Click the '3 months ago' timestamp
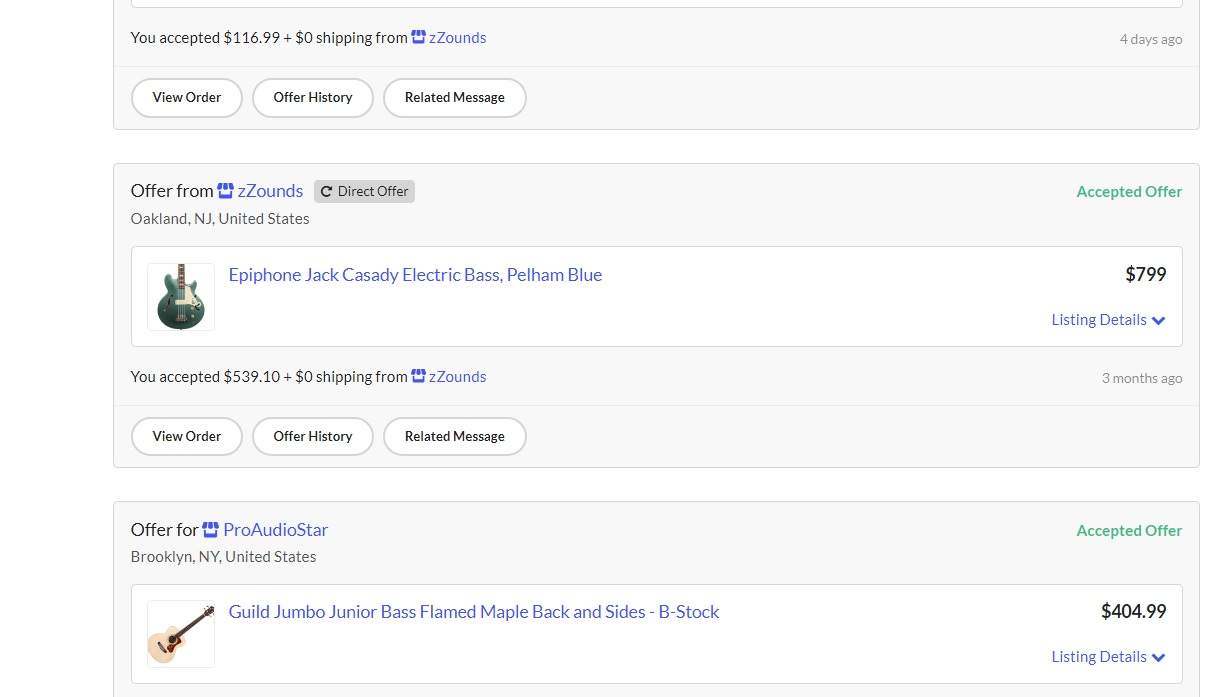This screenshot has width=1206, height=697. pos(1142,378)
